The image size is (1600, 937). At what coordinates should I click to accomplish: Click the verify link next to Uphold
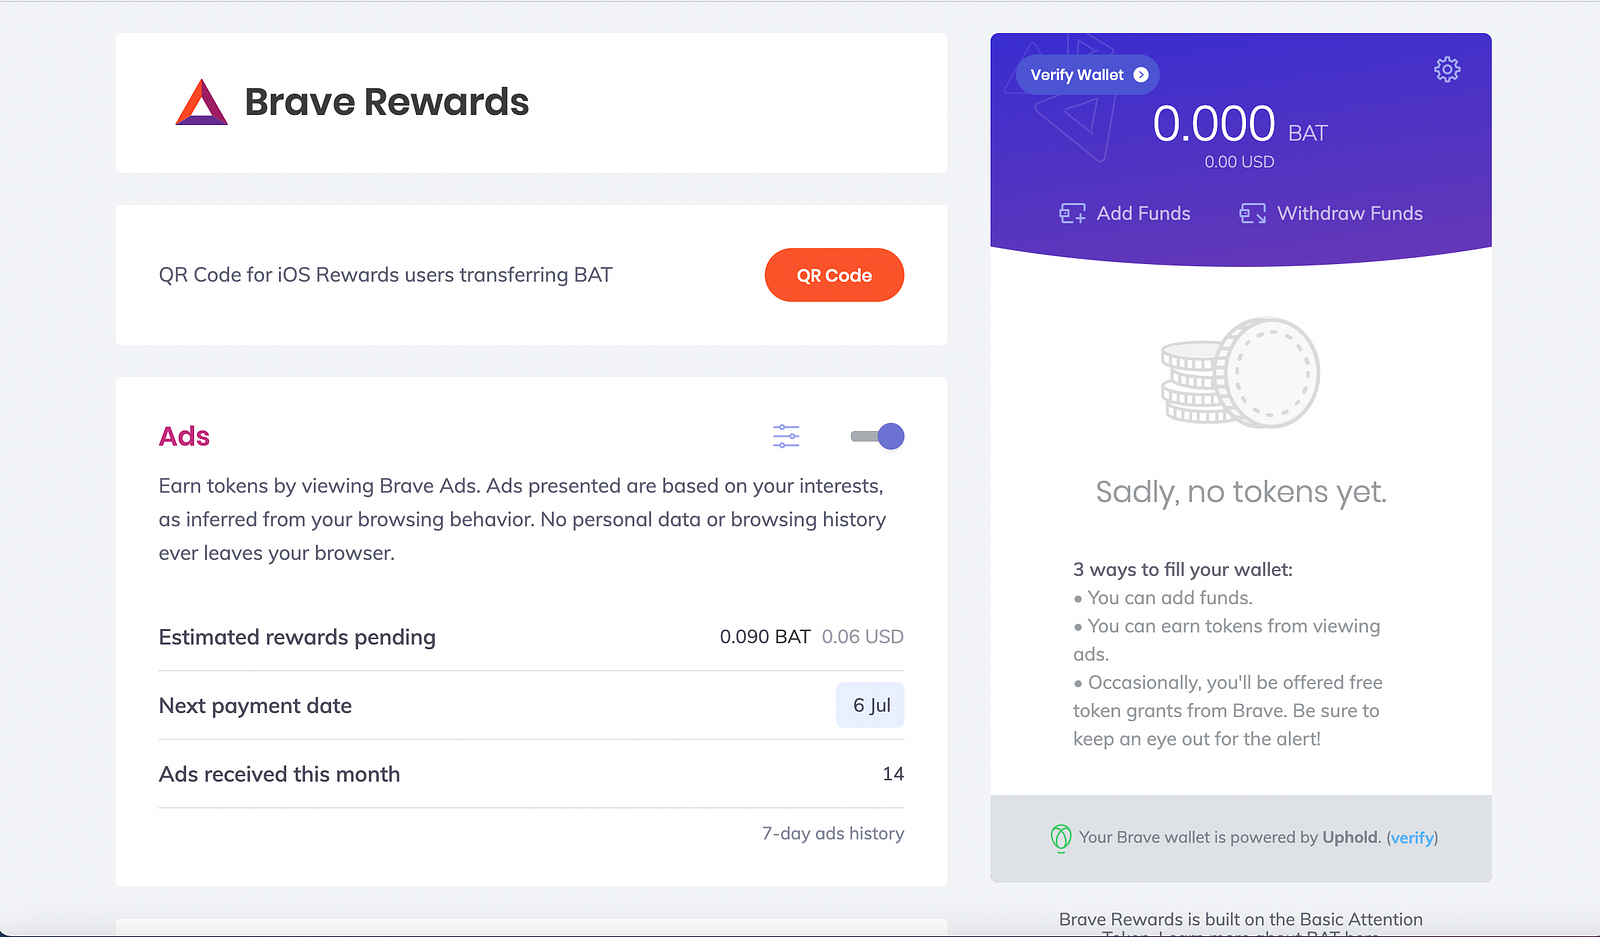coord(1412,838)
